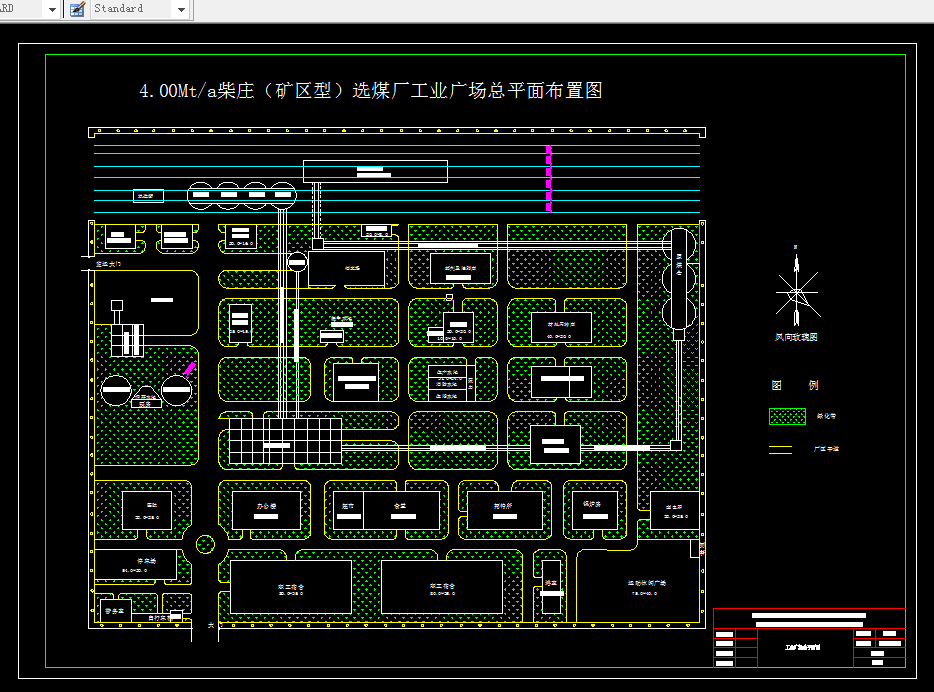
Task: Select the drawing title text at the top
Action: (x=370, y=89)
